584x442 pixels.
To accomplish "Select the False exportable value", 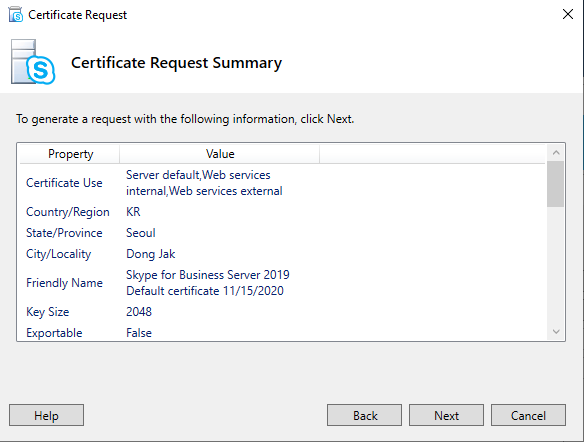I will 139,333.
